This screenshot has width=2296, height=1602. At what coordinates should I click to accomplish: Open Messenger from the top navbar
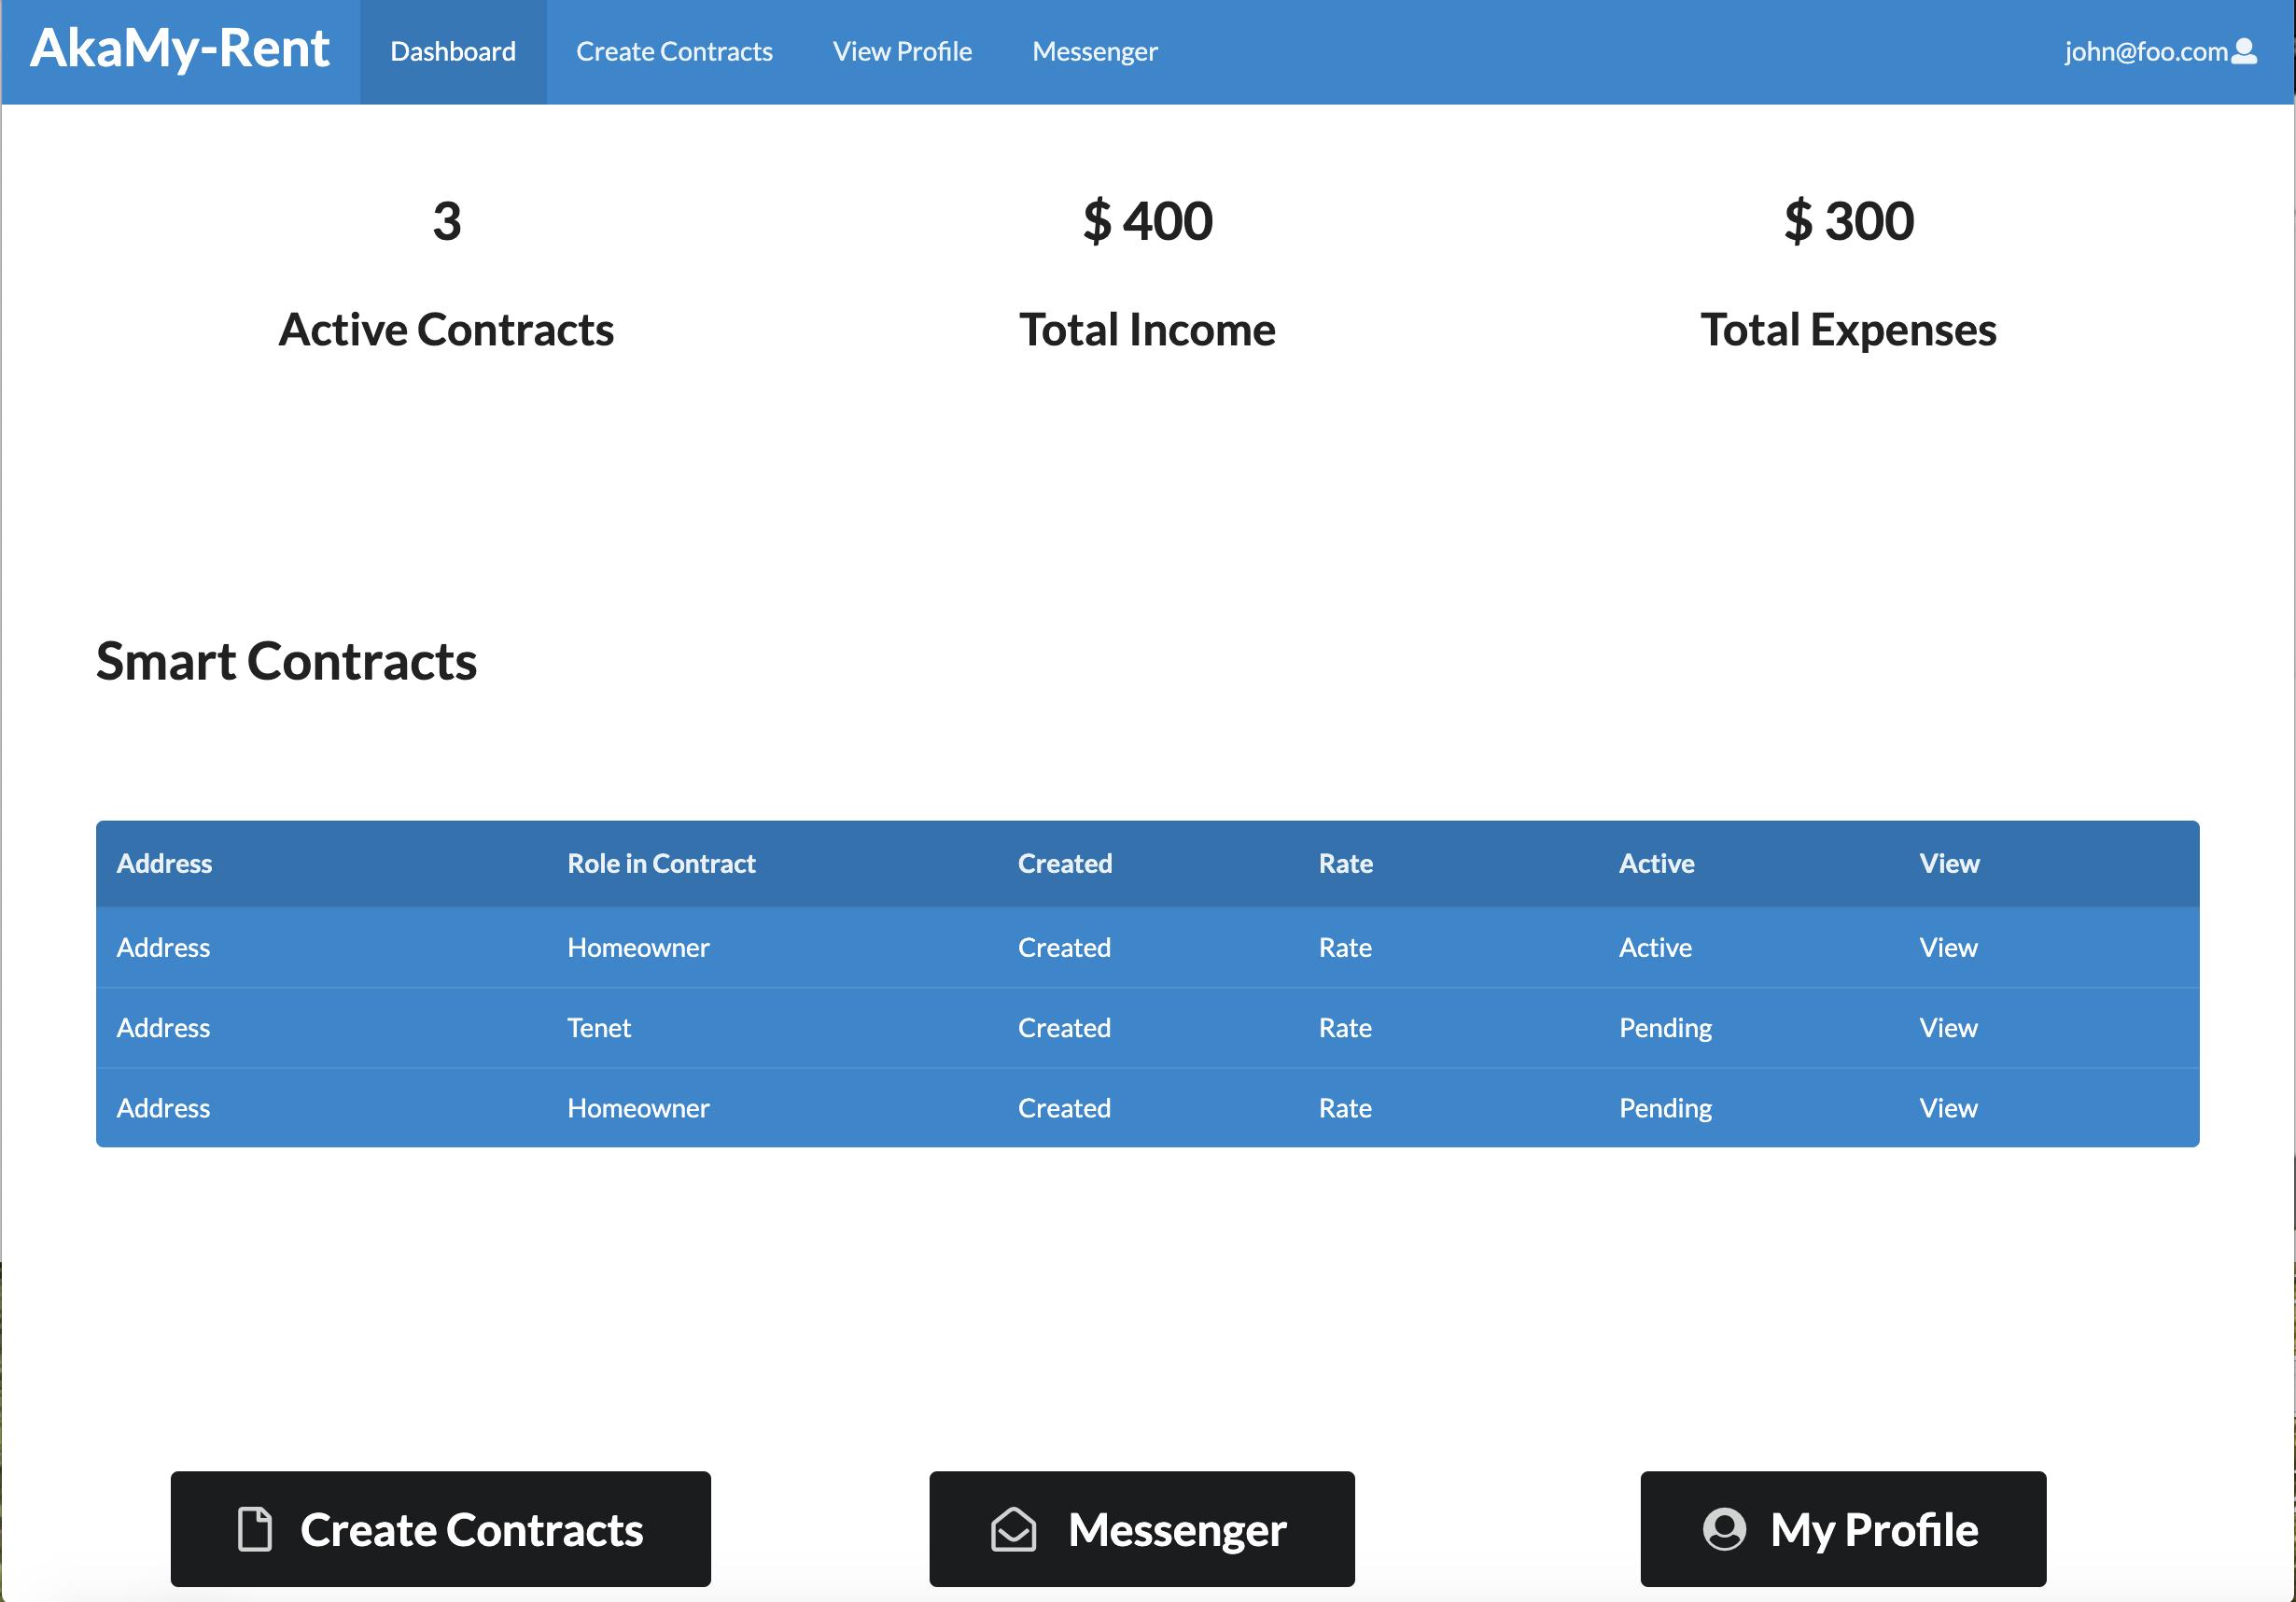tap(1095, 51)
